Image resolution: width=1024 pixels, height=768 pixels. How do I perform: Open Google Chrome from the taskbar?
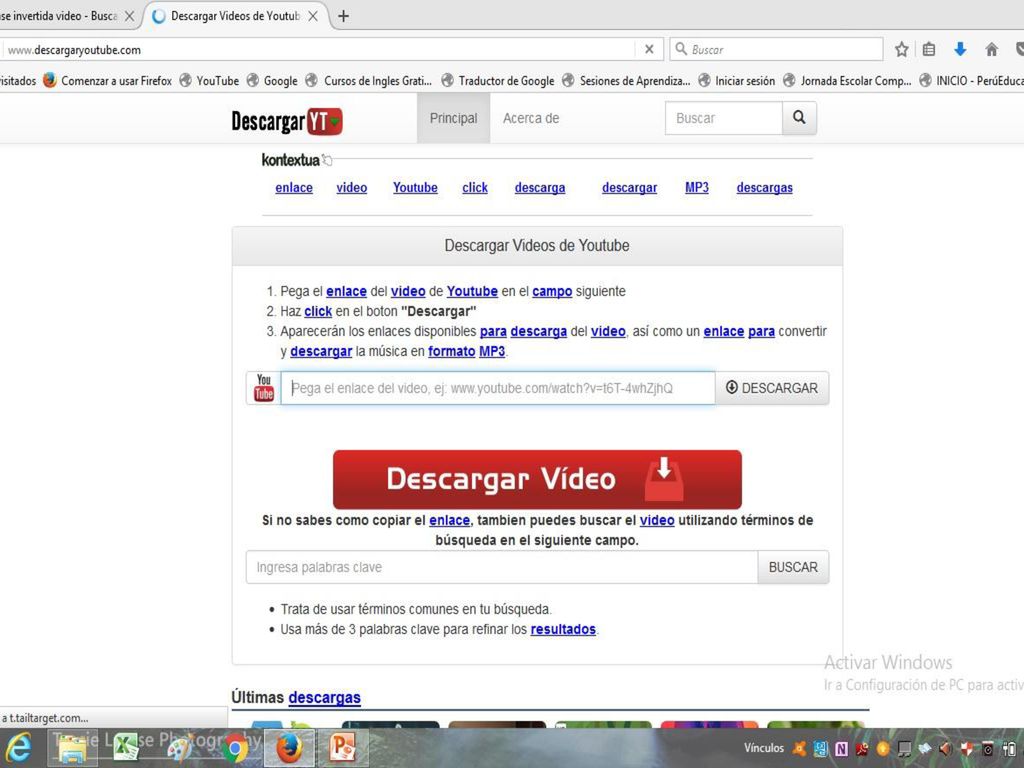tap(235, 748)
